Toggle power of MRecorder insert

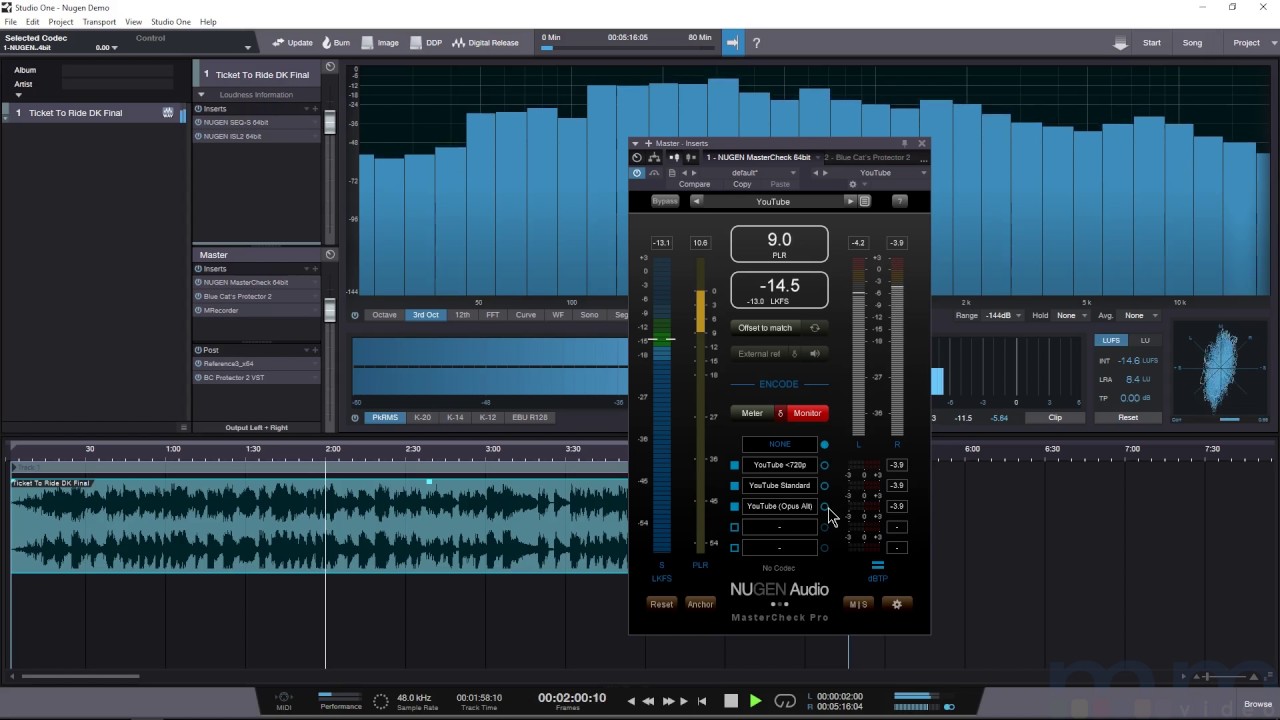click(x=198, y=311)
